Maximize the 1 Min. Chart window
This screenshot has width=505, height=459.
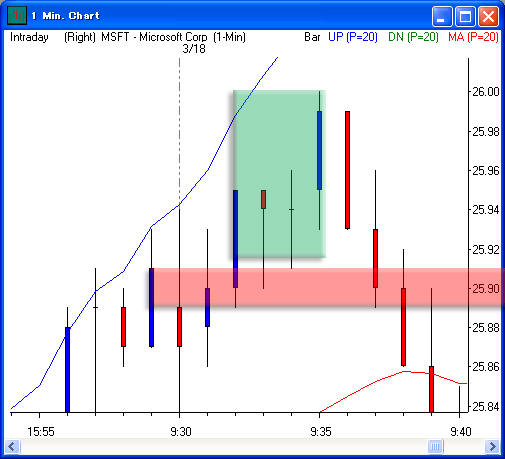465,16
